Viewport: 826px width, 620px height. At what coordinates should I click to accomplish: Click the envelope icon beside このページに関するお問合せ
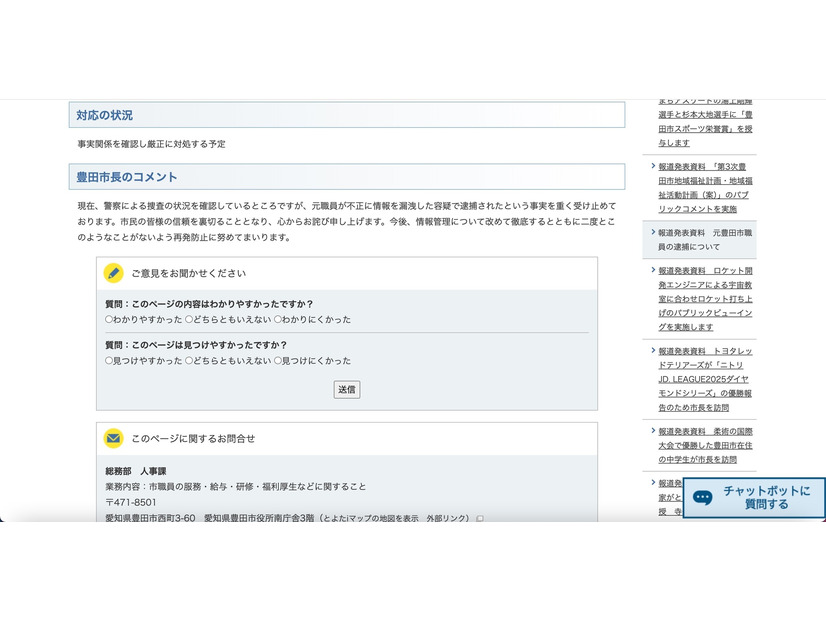point(114,438)
